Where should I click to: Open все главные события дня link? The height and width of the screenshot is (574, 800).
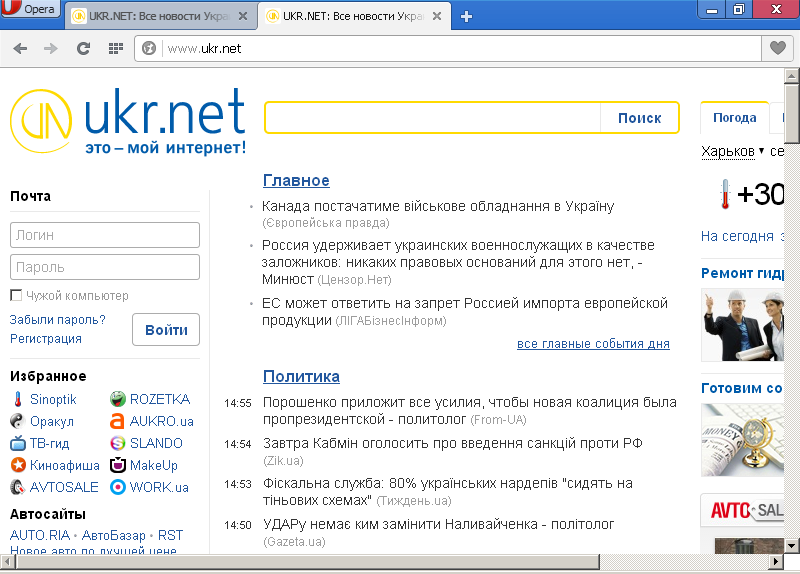point(593,344)
